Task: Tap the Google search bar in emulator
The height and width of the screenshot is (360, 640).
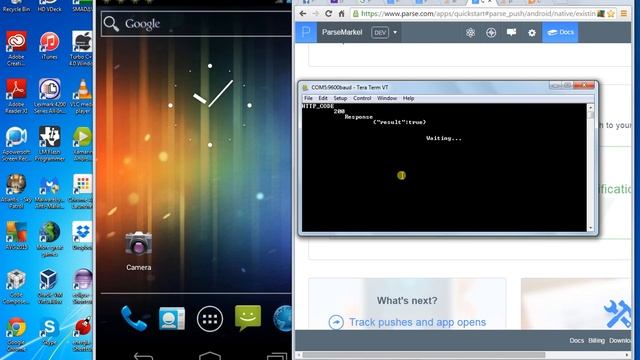Action: [x=196, y=24]
